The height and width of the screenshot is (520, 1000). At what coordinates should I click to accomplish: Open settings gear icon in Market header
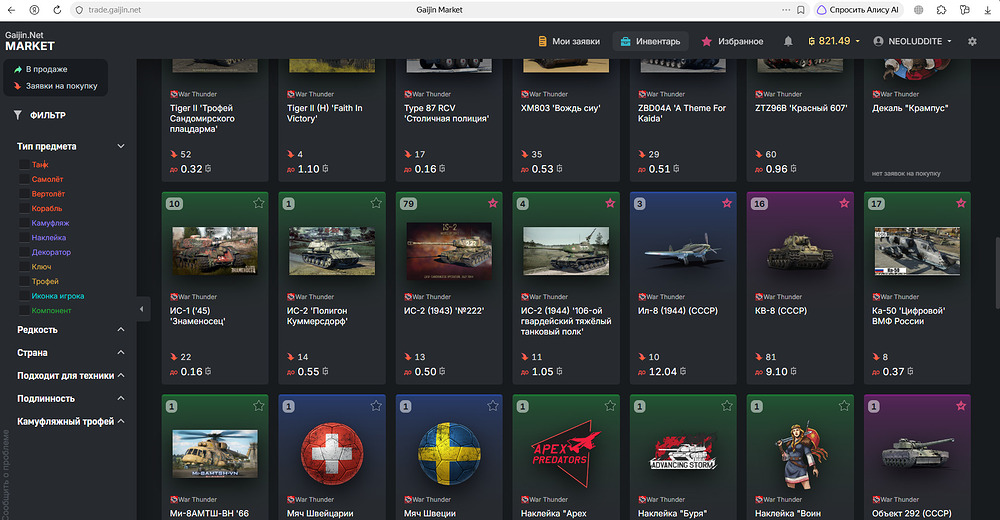click(x=972, y=41)
